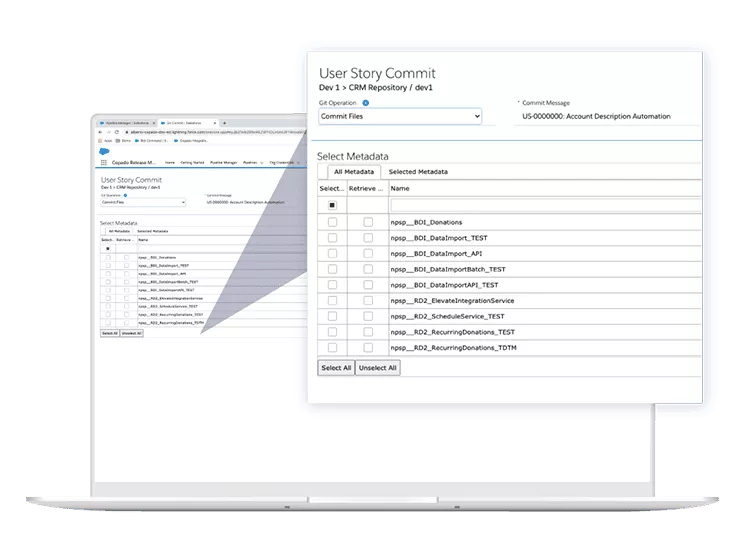Click the npsp__BDI_DataImport_API name in the enlarged panel
Image resolution: width=745 pixels, height=544 pixels.
coord(436,253)
